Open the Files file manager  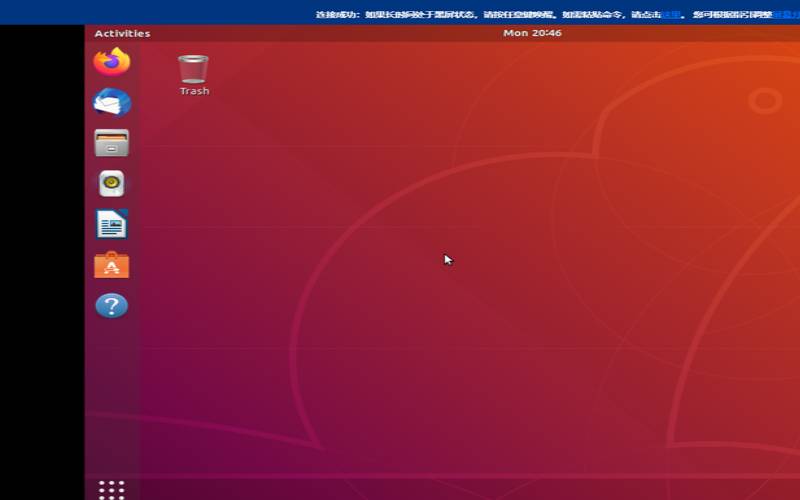tap(112, 143)
